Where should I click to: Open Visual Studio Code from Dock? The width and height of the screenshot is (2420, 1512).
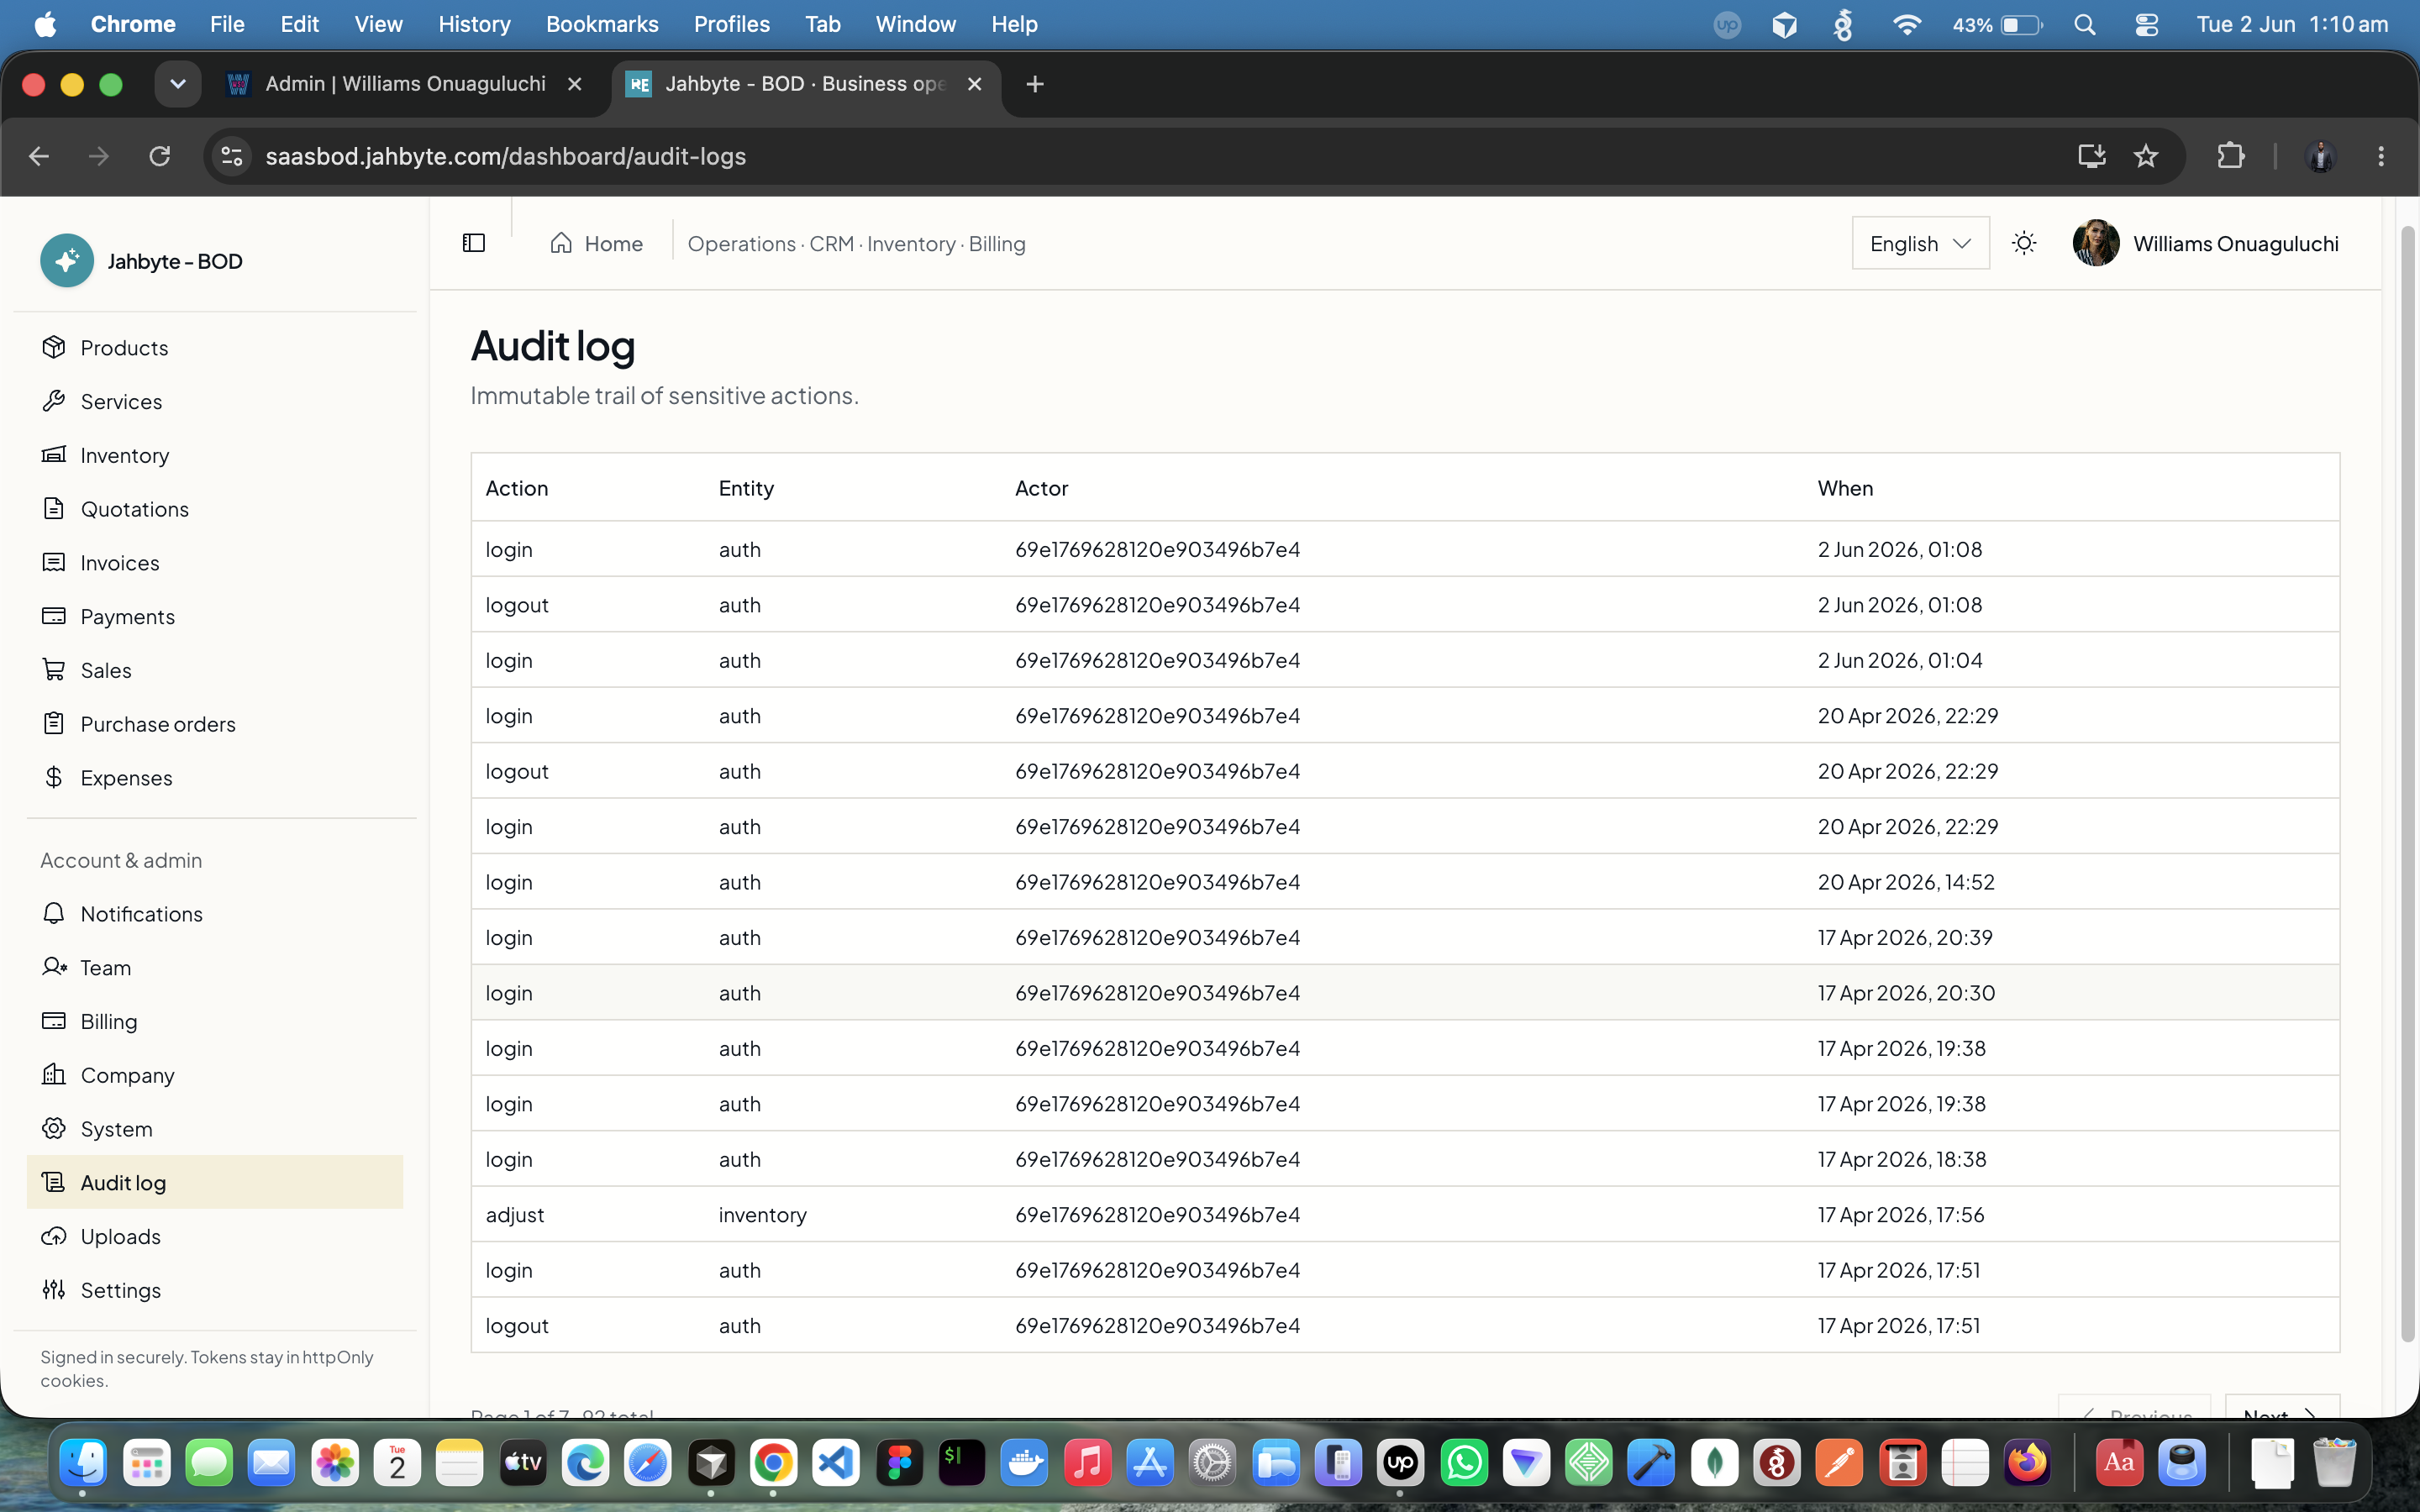click(x=836, y=1463)
